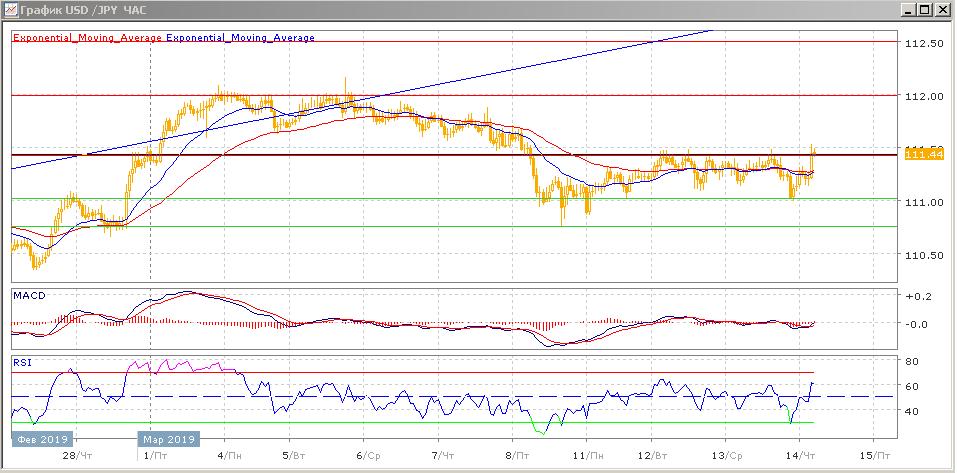Image resolution: width=957 pixels, height=473 pixels.
Task: Click the RSI indicator label
Action: coord(22,364)
